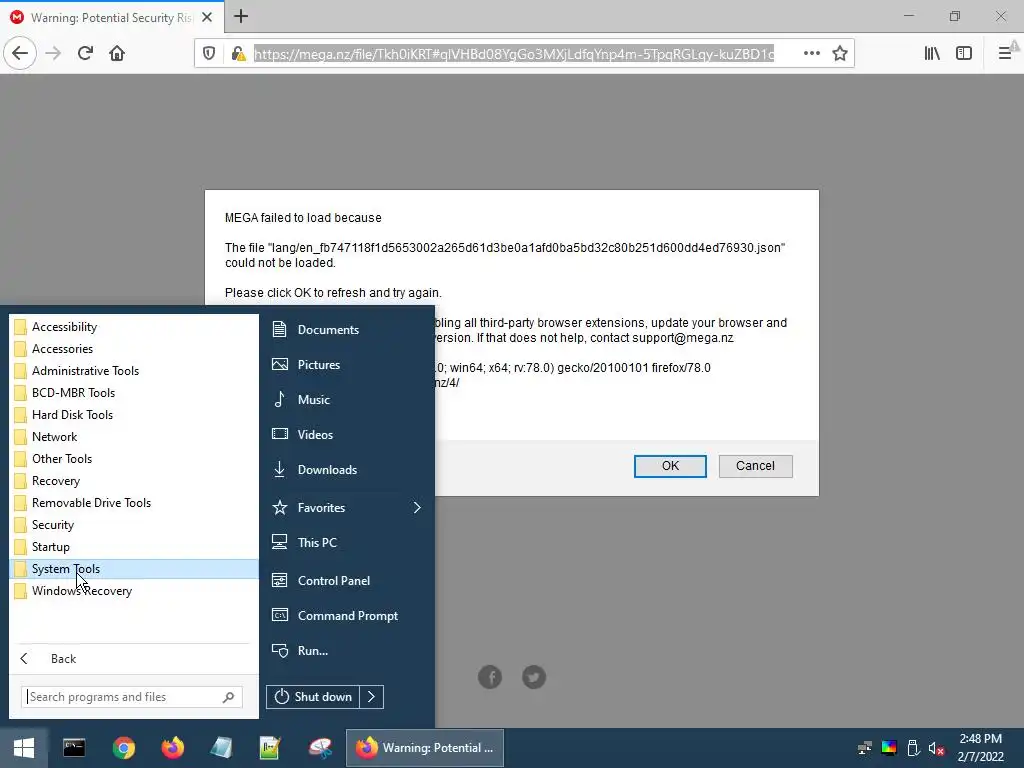1024x768 pixels.
Task: Launch Firefox from taskbar pinned icon
Action: pos(172,748)
